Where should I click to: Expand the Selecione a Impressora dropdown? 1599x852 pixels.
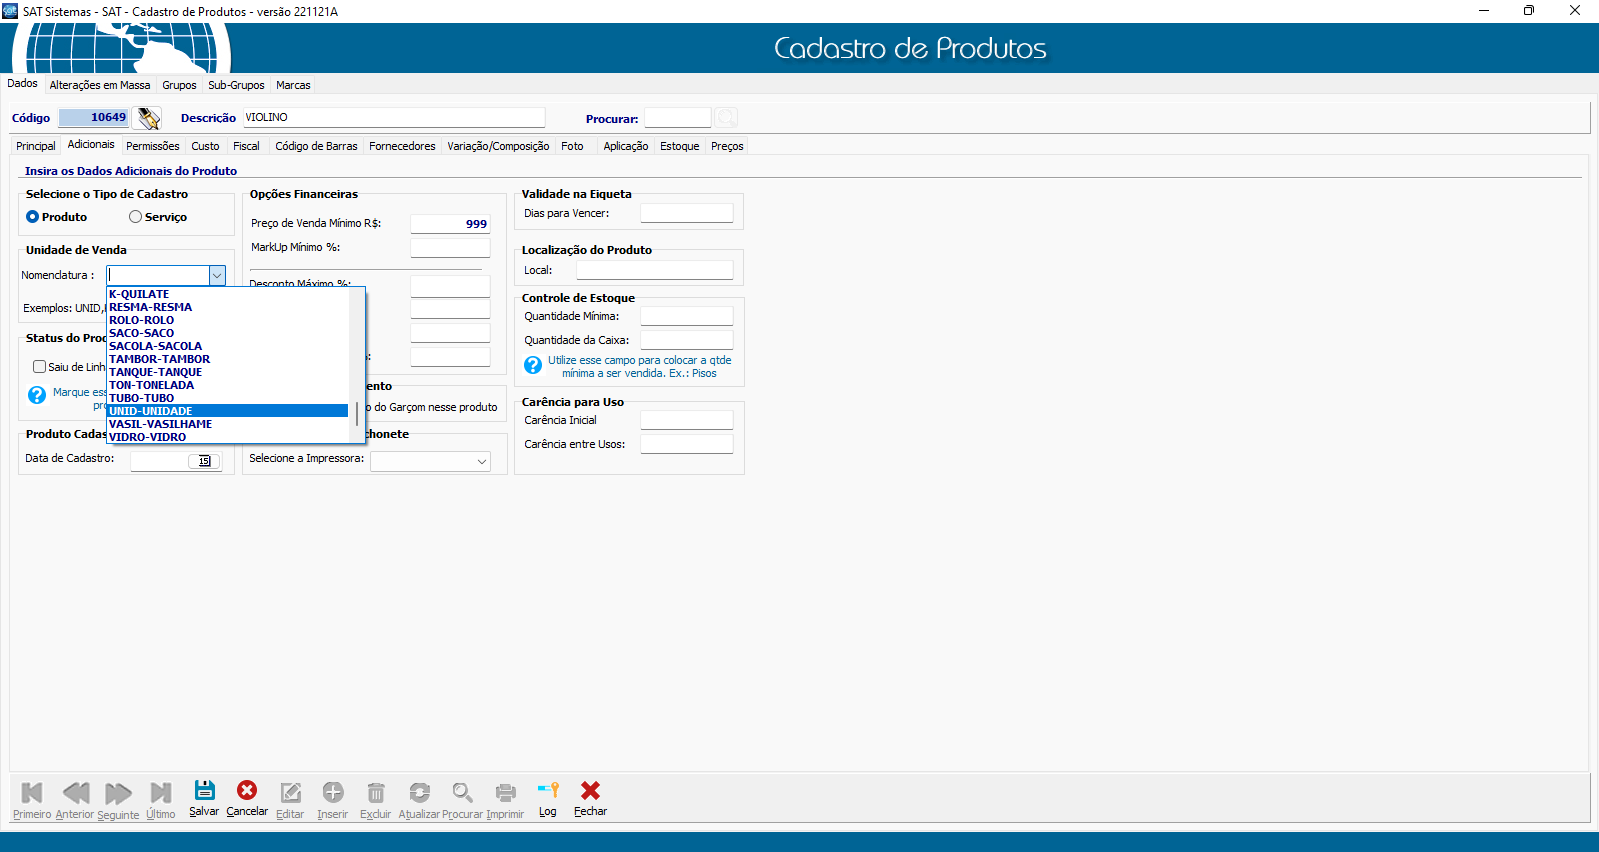coord(481,461)
